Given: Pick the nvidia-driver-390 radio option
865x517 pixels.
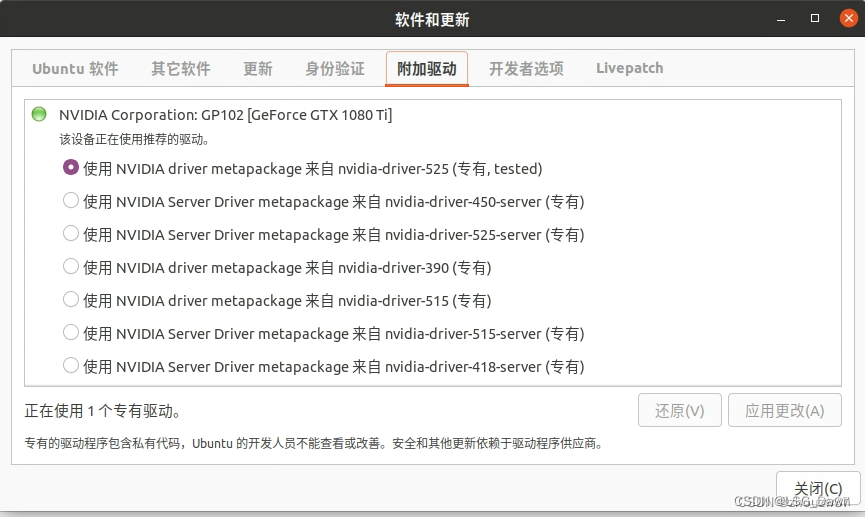Looking at the screenshot, I should tap(71, 267).
